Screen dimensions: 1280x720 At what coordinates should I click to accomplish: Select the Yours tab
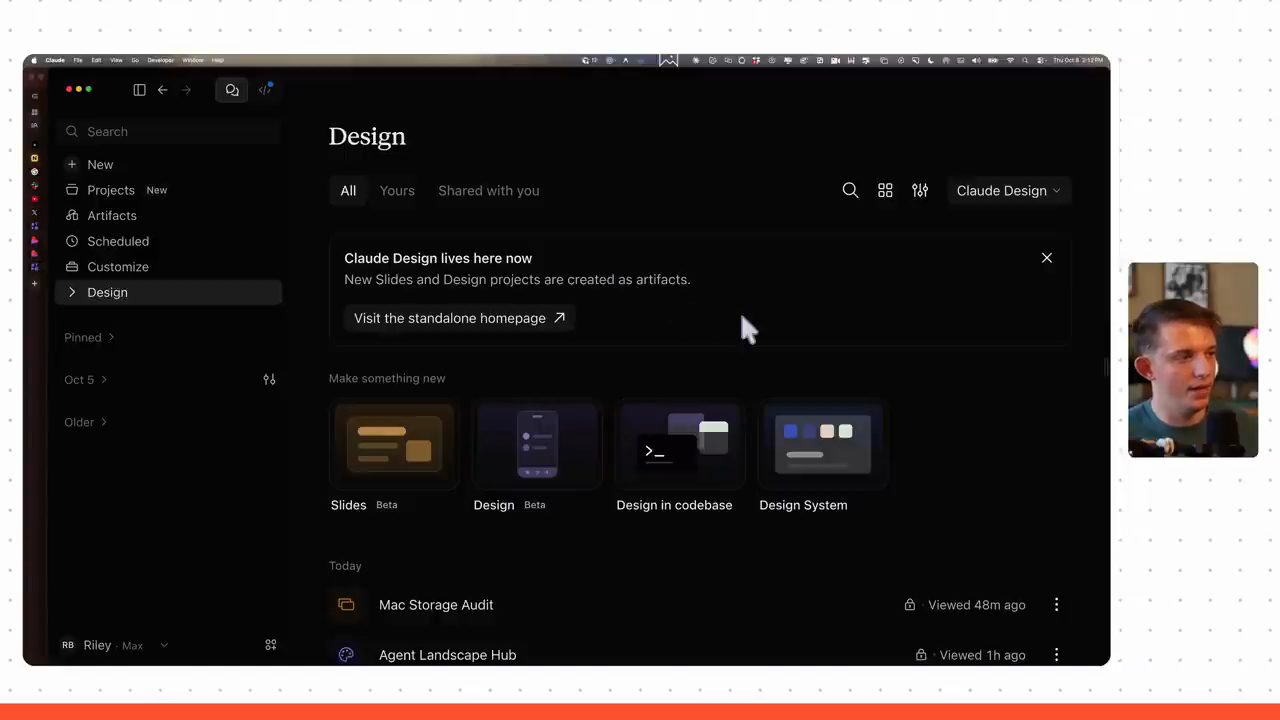397,190
